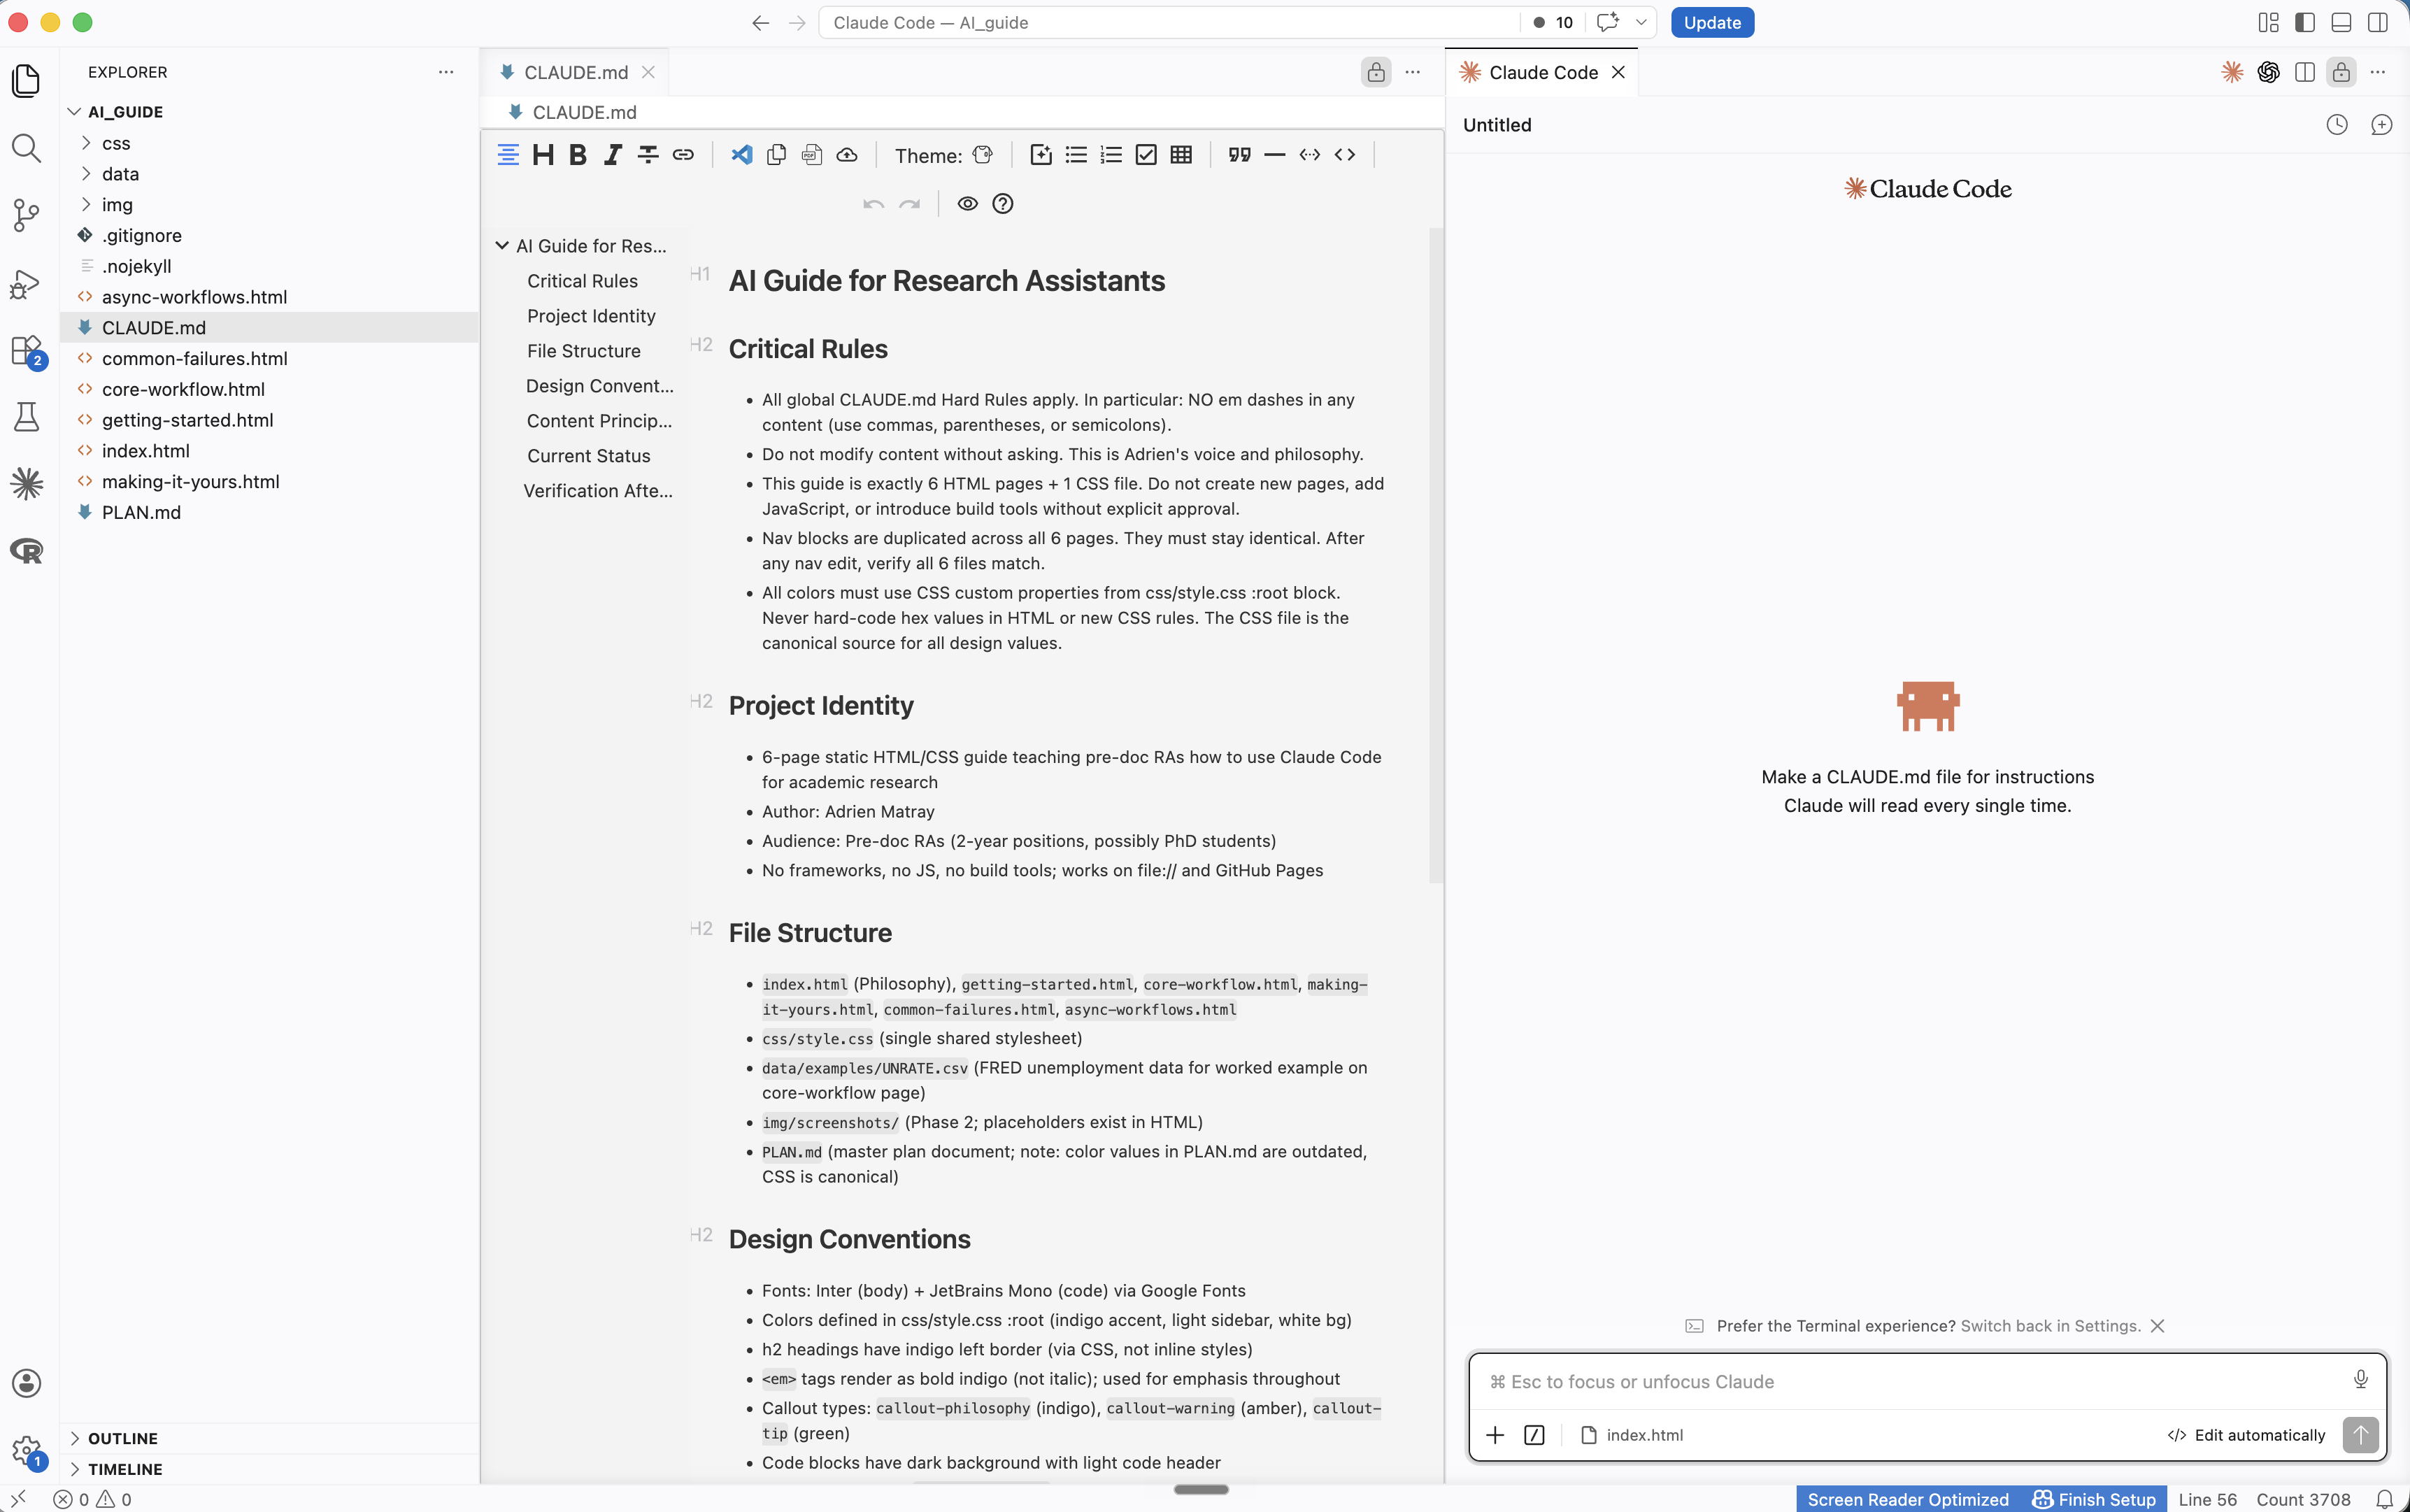This screenshot has height=1512, width=2410.
Task: Open the markdown editor help icon
Action: click(x=1003, y=204)
